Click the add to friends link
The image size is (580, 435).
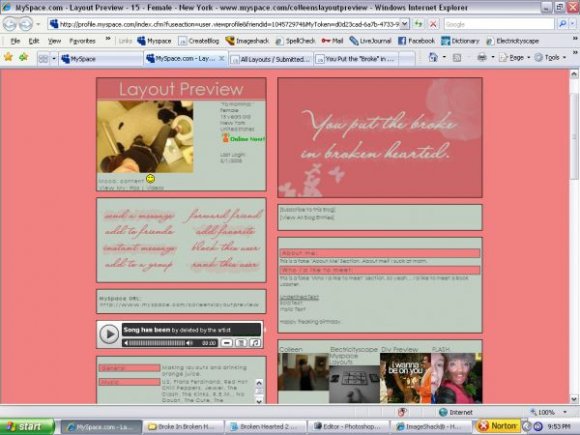click(x=139, y=231)
